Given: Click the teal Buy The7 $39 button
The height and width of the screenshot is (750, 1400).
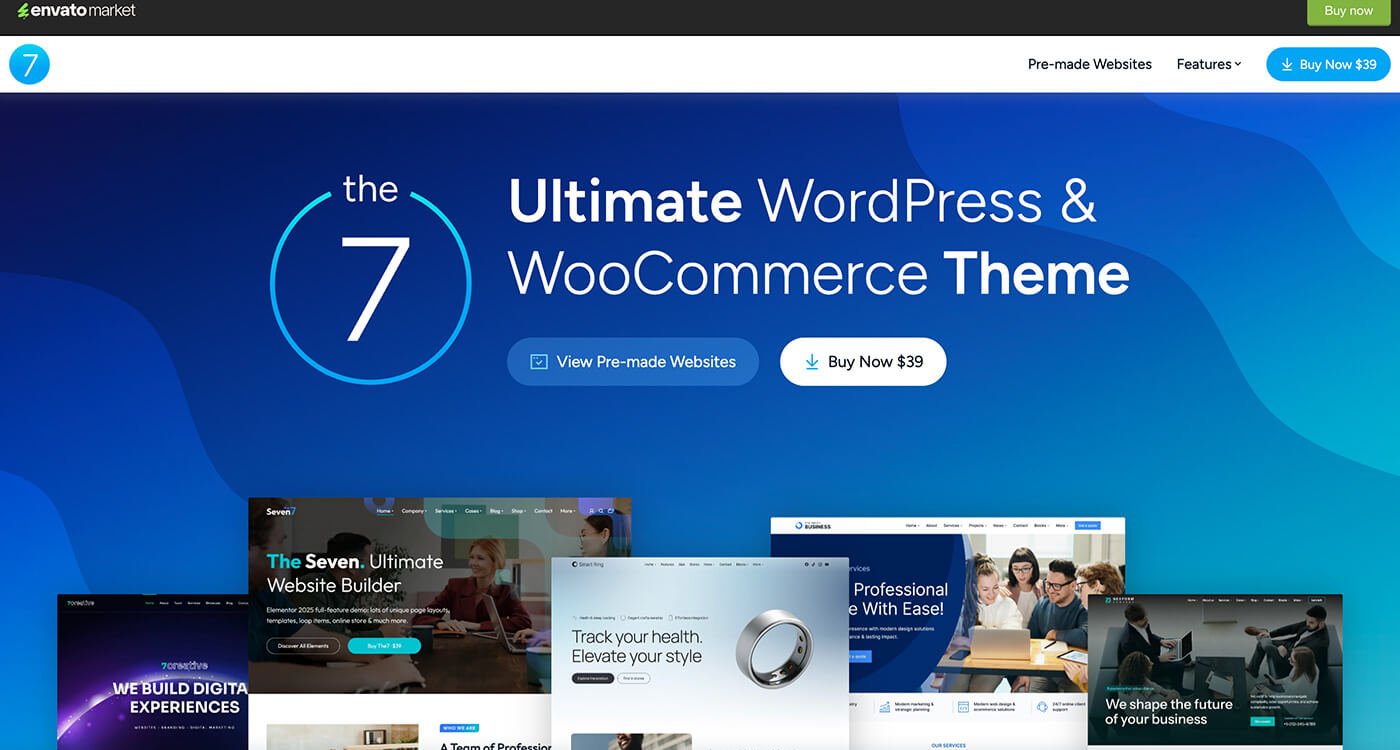Looking at the screenshot, I should tap(384, 646).
